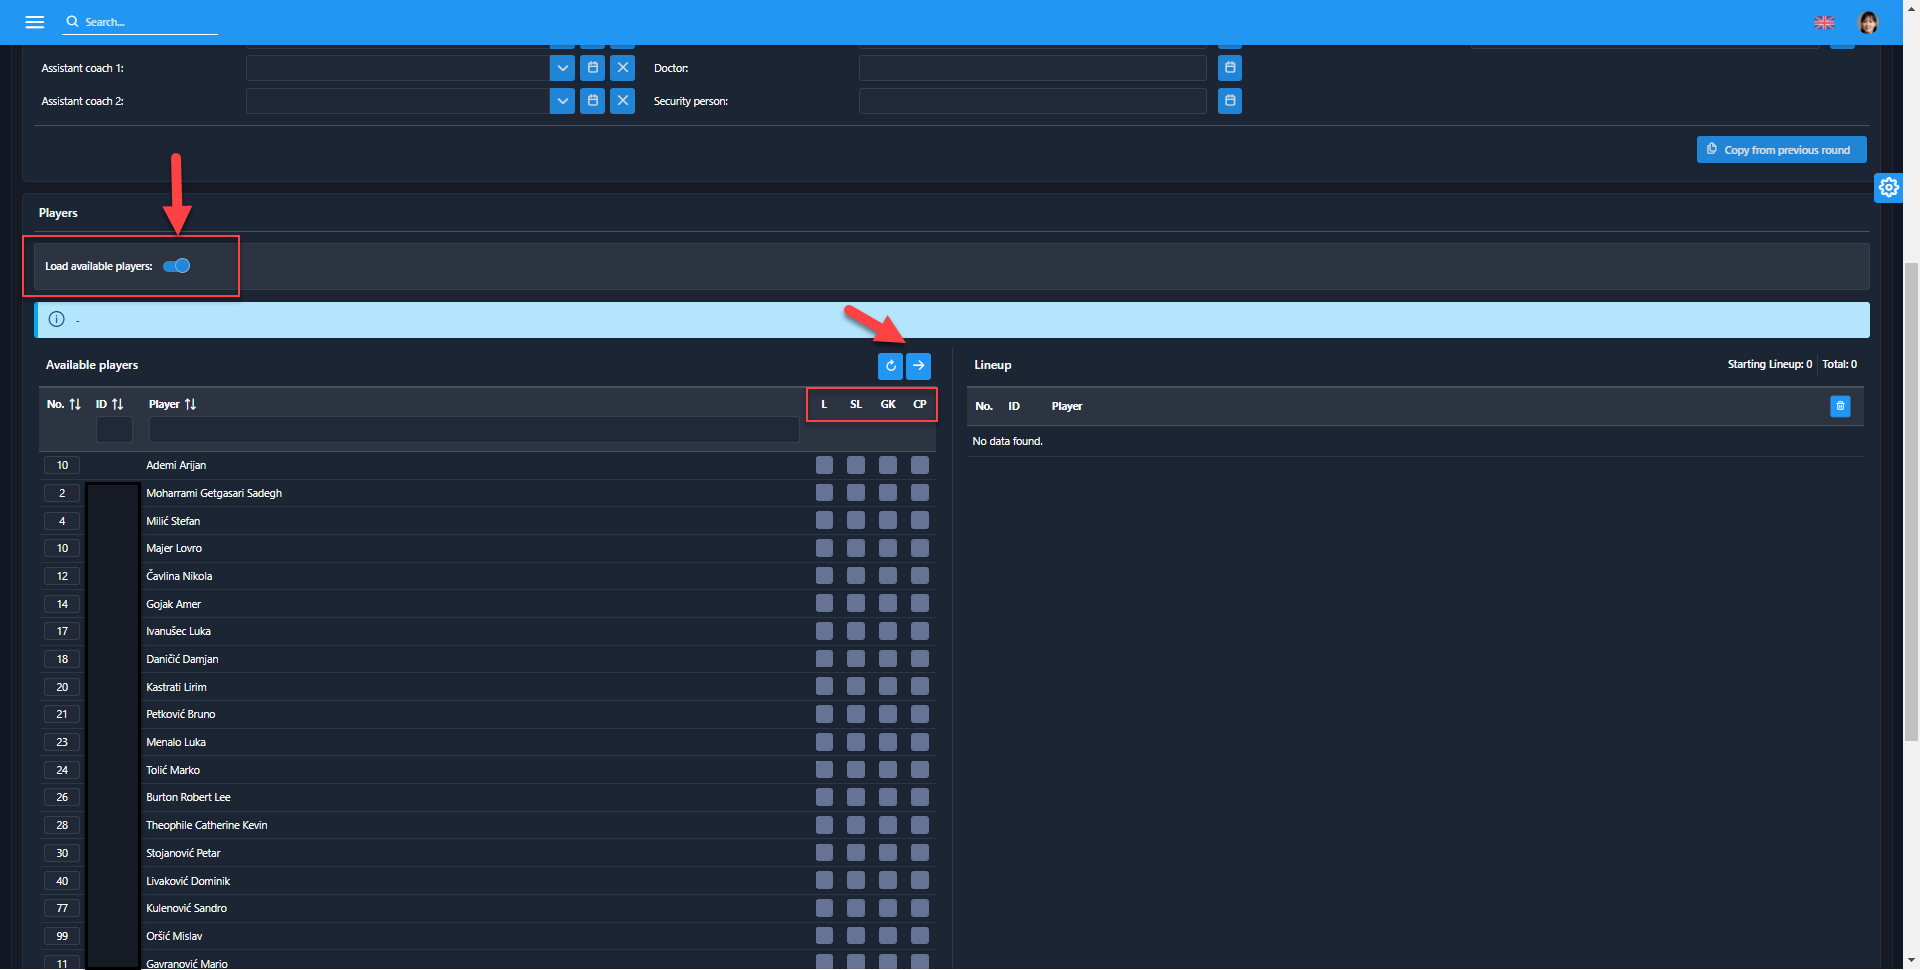Toggle Load available players switch
1920x970 pixels.
click(x=177, y=266)
